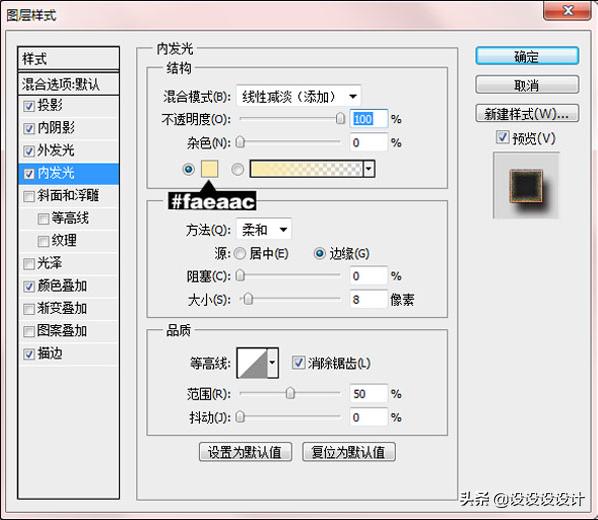Enable the 图案叠加 pattern overlay checkbox

point(29,332)
